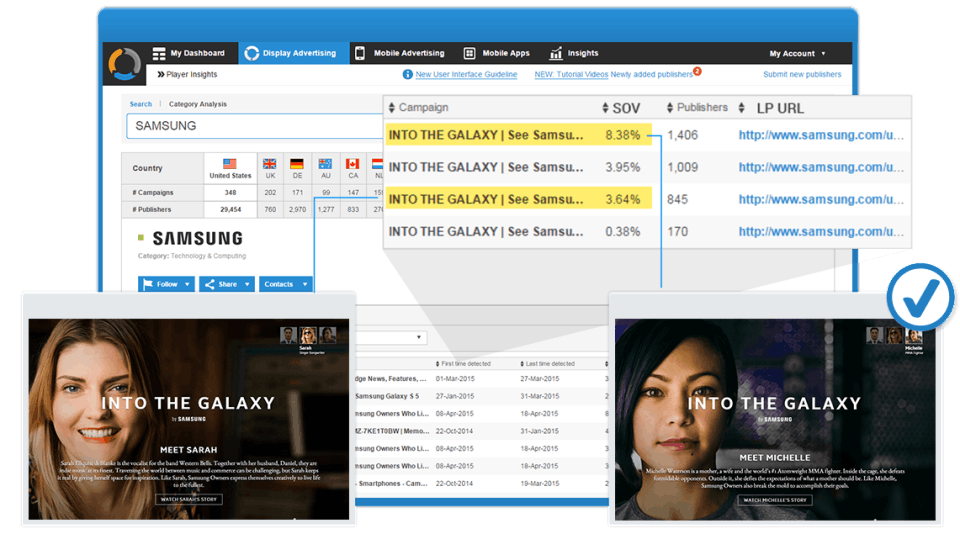
Task: Open the Meet Michelle ad thumbnail
Action: 775,419
